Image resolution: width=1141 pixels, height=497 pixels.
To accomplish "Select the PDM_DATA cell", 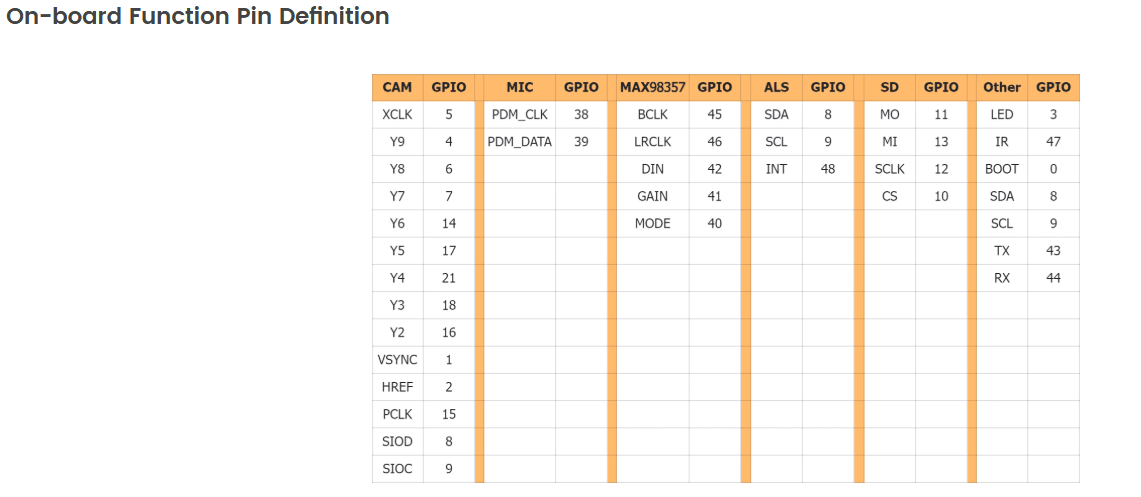I will tap(520, 142).
